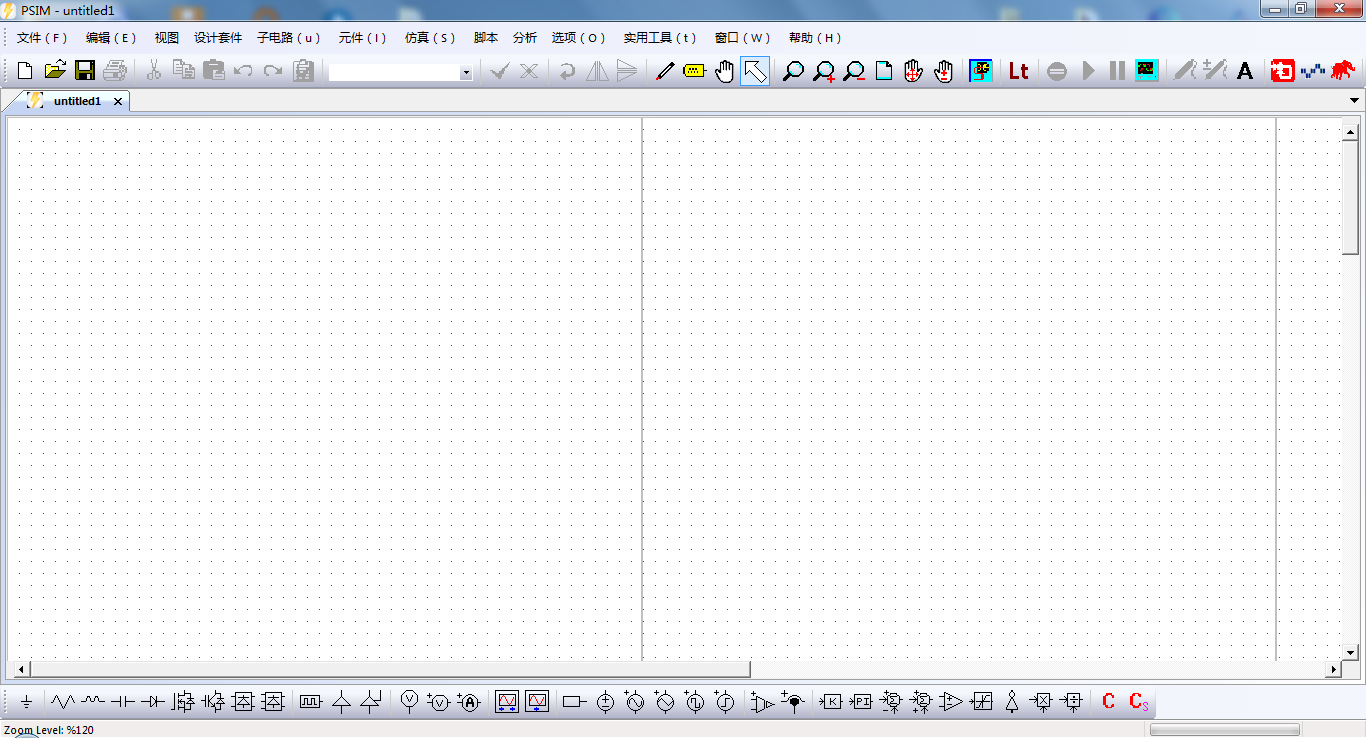The image size is (1366, 738).
Task: Insert the simplified Cs block
Action: [1139, 702]
